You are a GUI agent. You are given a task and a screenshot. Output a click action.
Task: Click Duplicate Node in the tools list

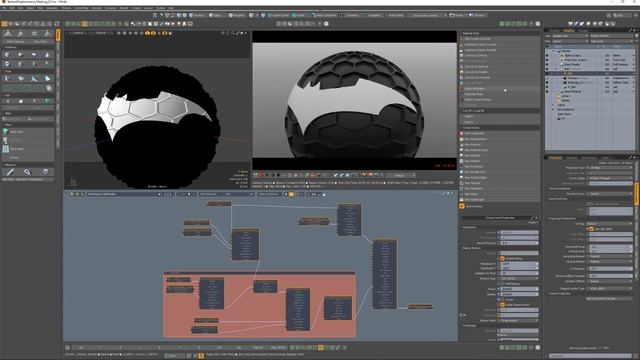[500, 94]
